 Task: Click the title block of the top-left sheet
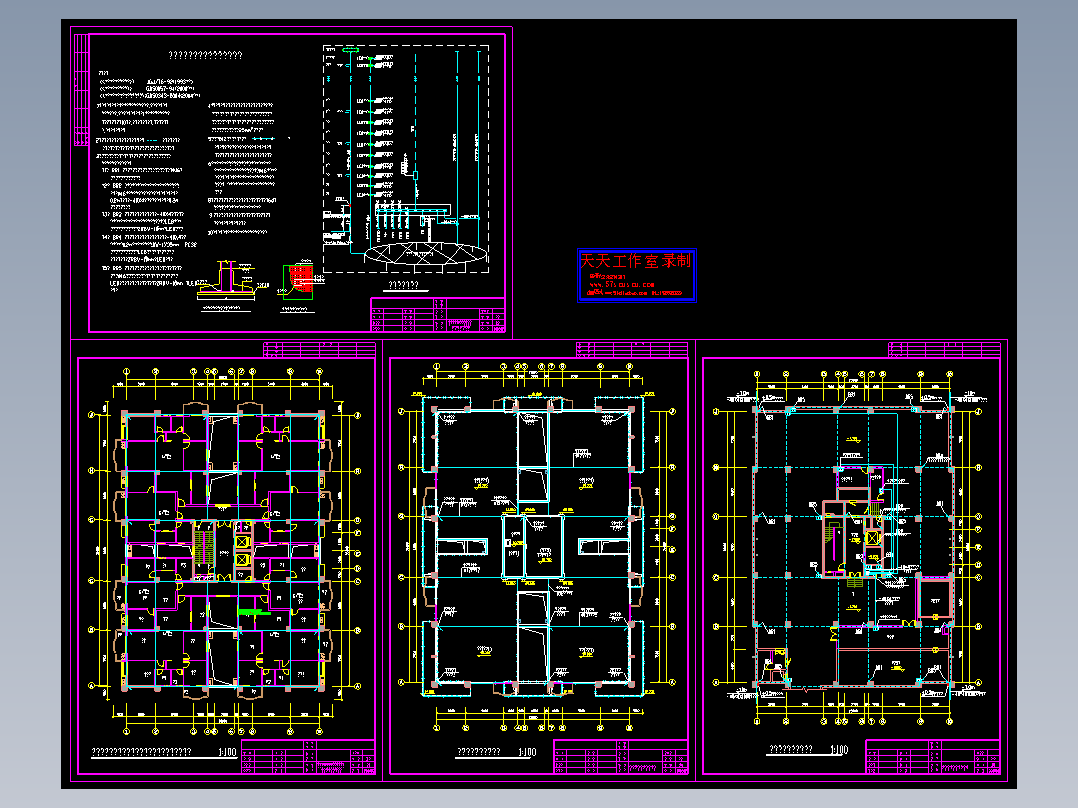click(438, 315)
